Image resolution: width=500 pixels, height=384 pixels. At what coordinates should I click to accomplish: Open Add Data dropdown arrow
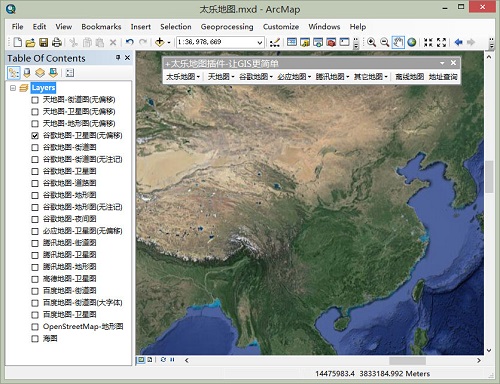pos(169,43)
